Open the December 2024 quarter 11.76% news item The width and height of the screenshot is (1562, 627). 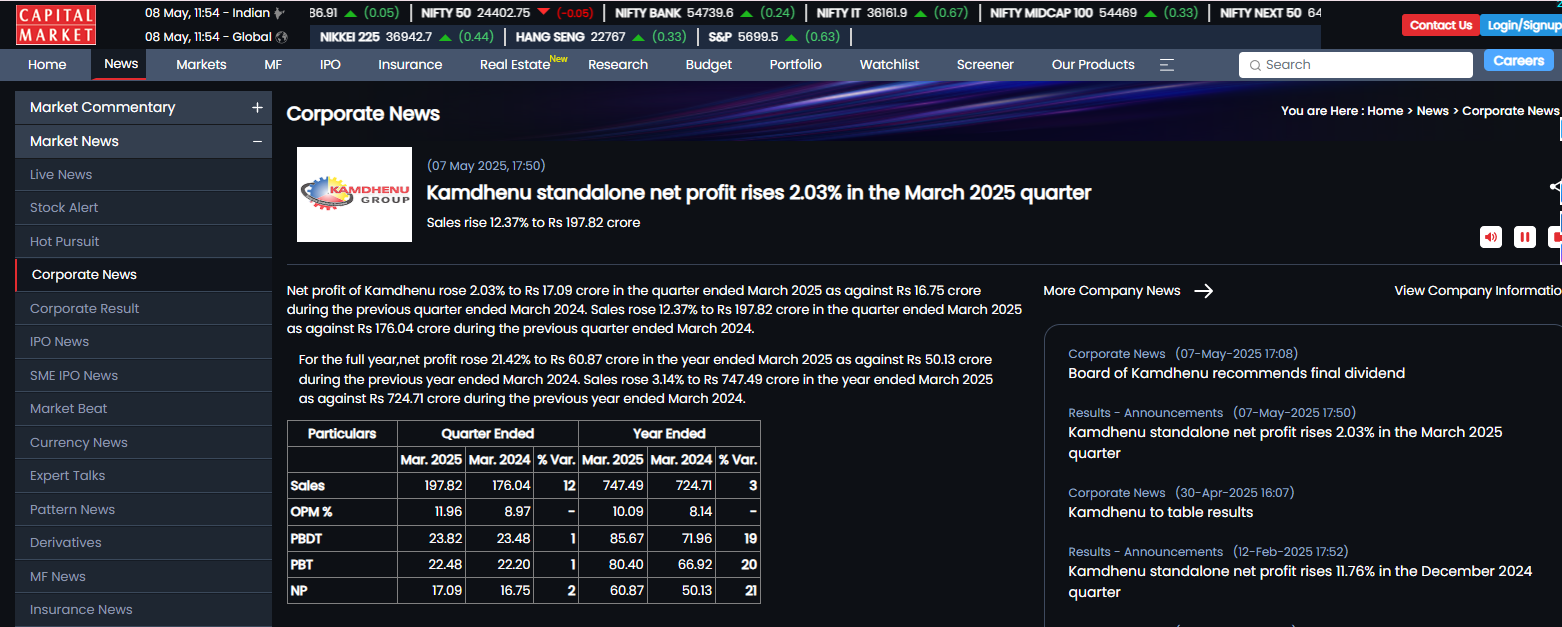click(1300, 582)
